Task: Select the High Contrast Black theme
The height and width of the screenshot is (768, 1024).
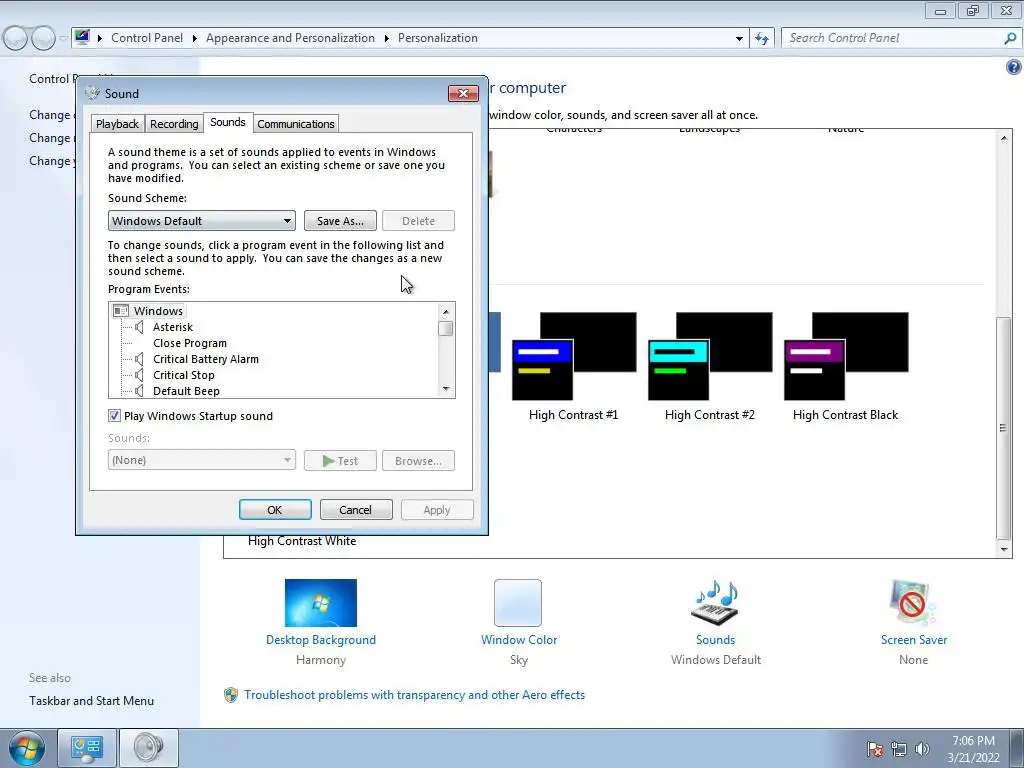Action: click(846, 366)
